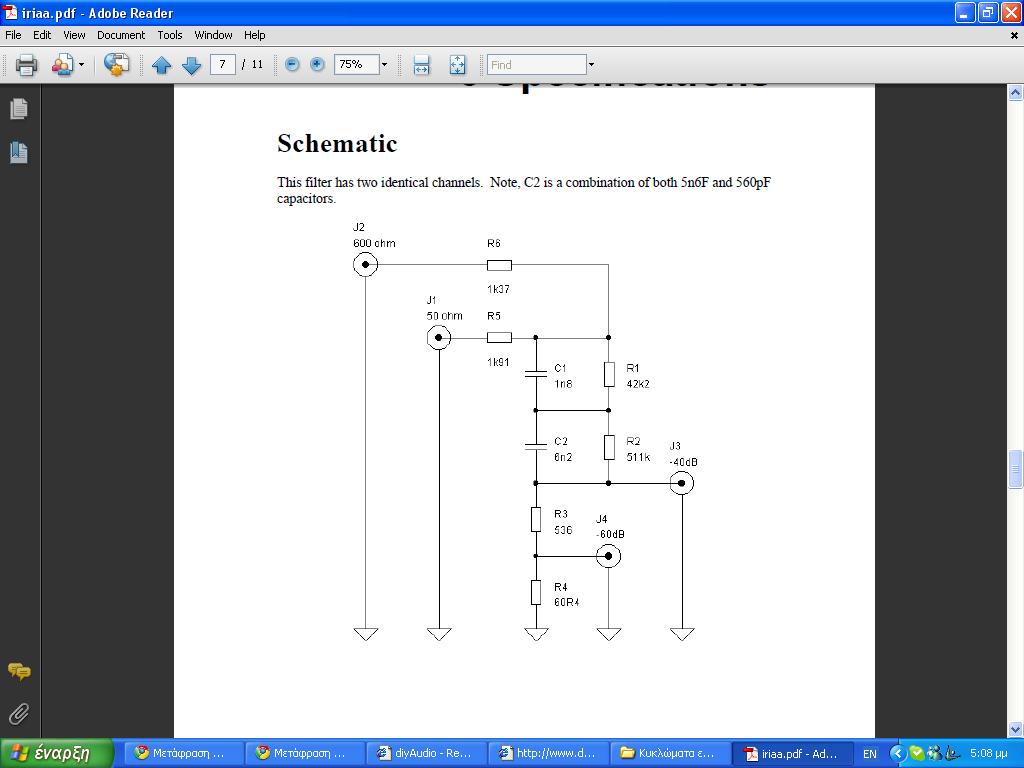Click the R6 resistor value 1k37

tap(498, 289)
